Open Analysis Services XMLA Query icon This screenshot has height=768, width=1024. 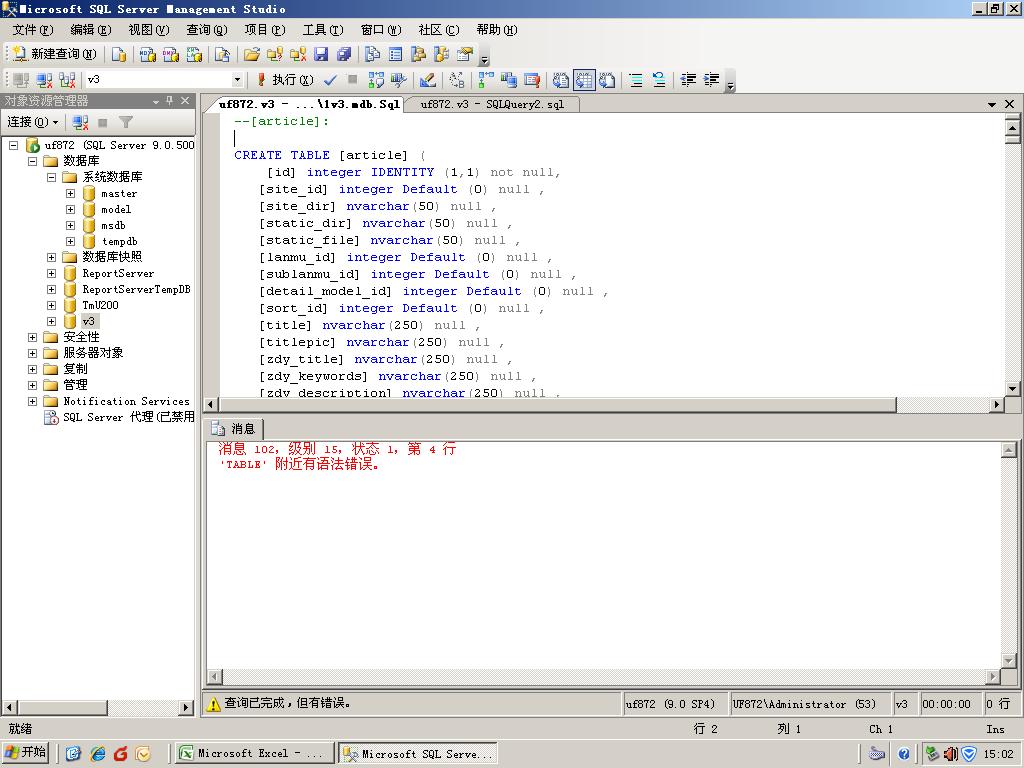(195, 54)
